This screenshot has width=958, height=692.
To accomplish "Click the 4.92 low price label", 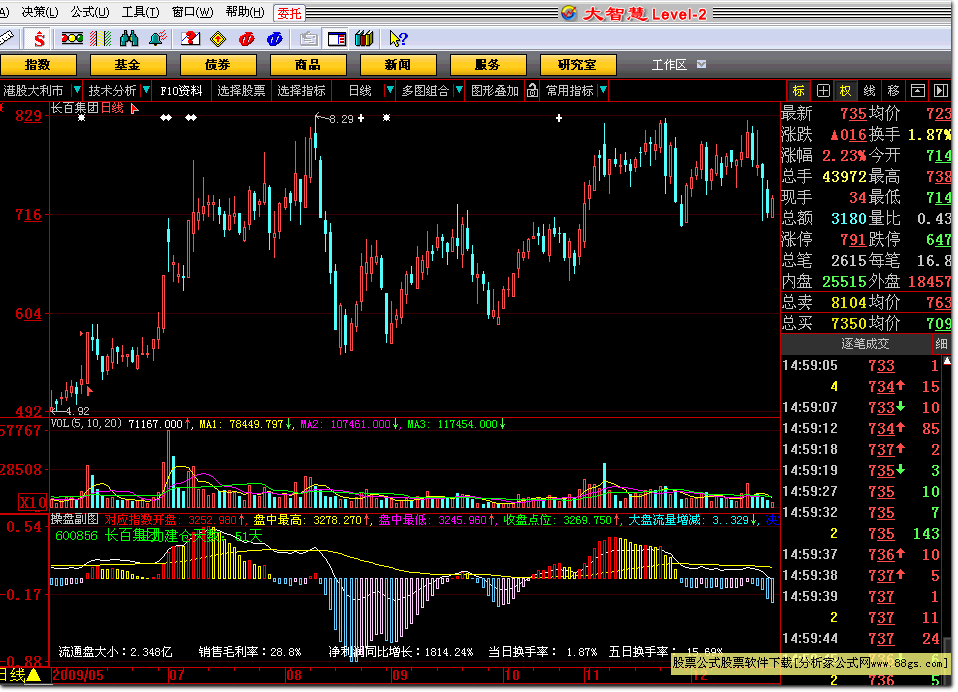I will [x=78, y=411].
